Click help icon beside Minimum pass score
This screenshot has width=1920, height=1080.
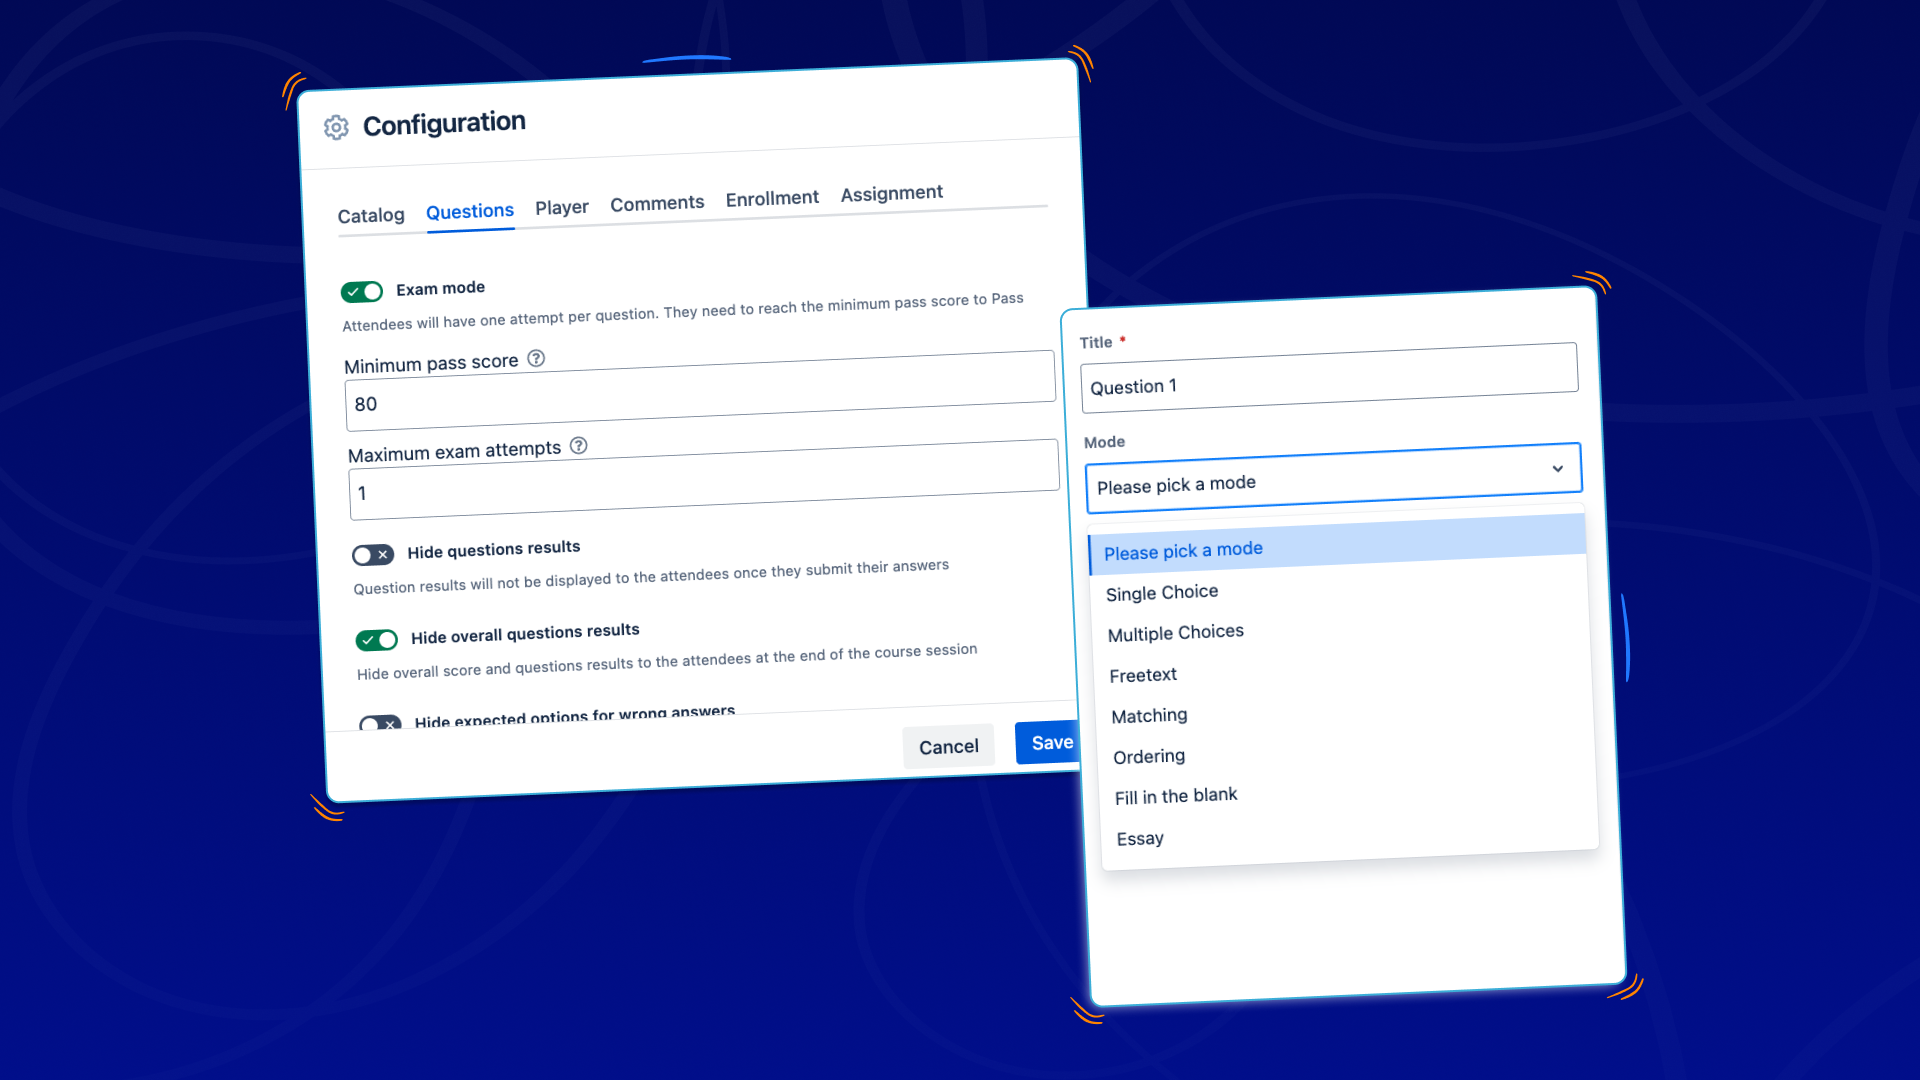coord(536,358)
